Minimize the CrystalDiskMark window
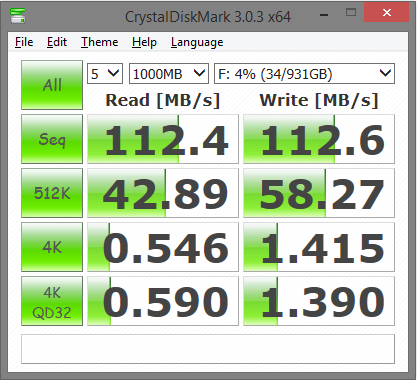This screenshot has width=417, height=380. [x=324, y=14]
